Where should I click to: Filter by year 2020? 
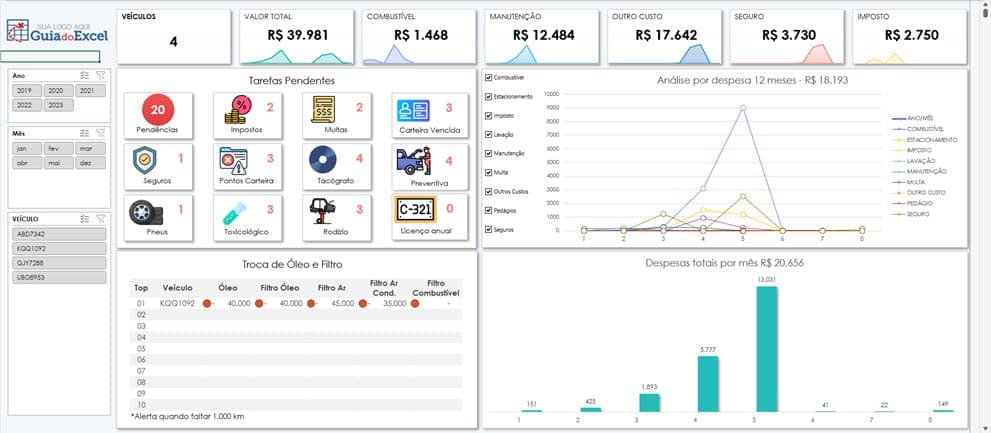coord(59,90)
